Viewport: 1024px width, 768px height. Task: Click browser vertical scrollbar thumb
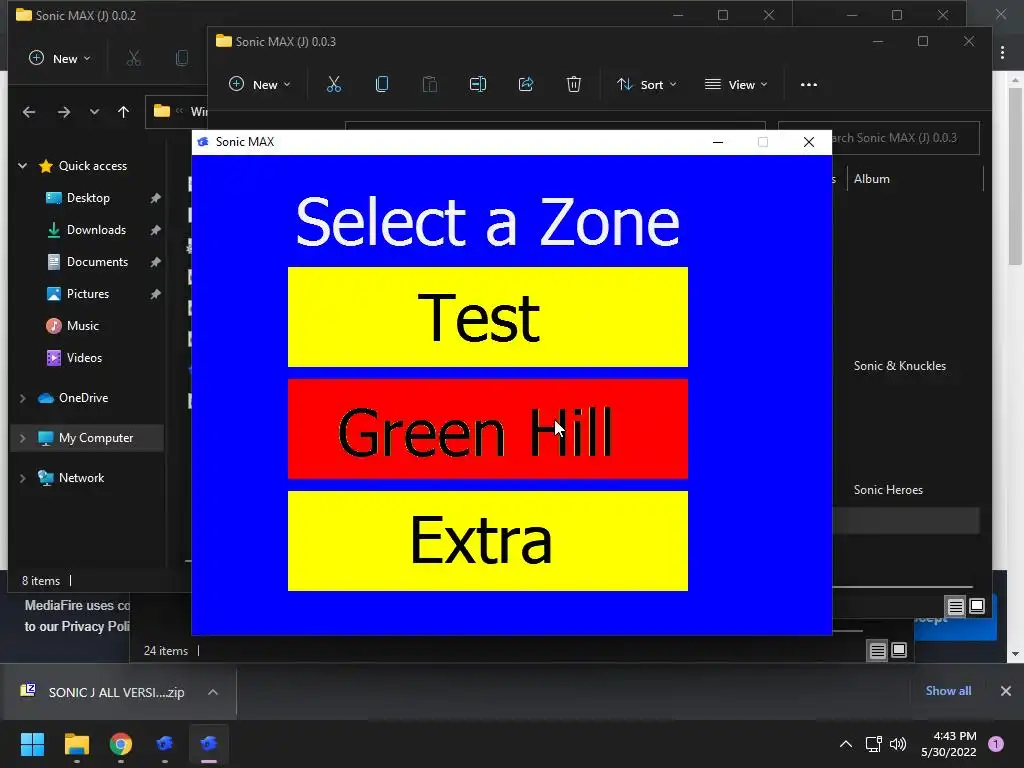click(x=1015, y=176)
